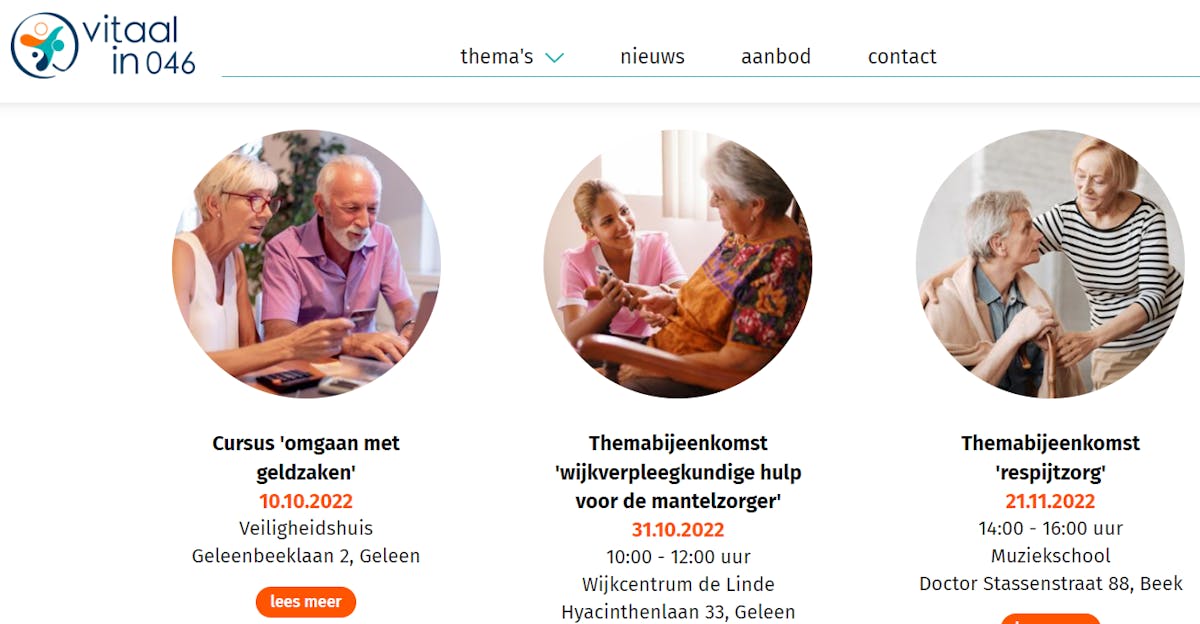This screenshot has height=624, width=1200.
Task: Open the elderly couple with laptop photo
Action: point(306,264)
